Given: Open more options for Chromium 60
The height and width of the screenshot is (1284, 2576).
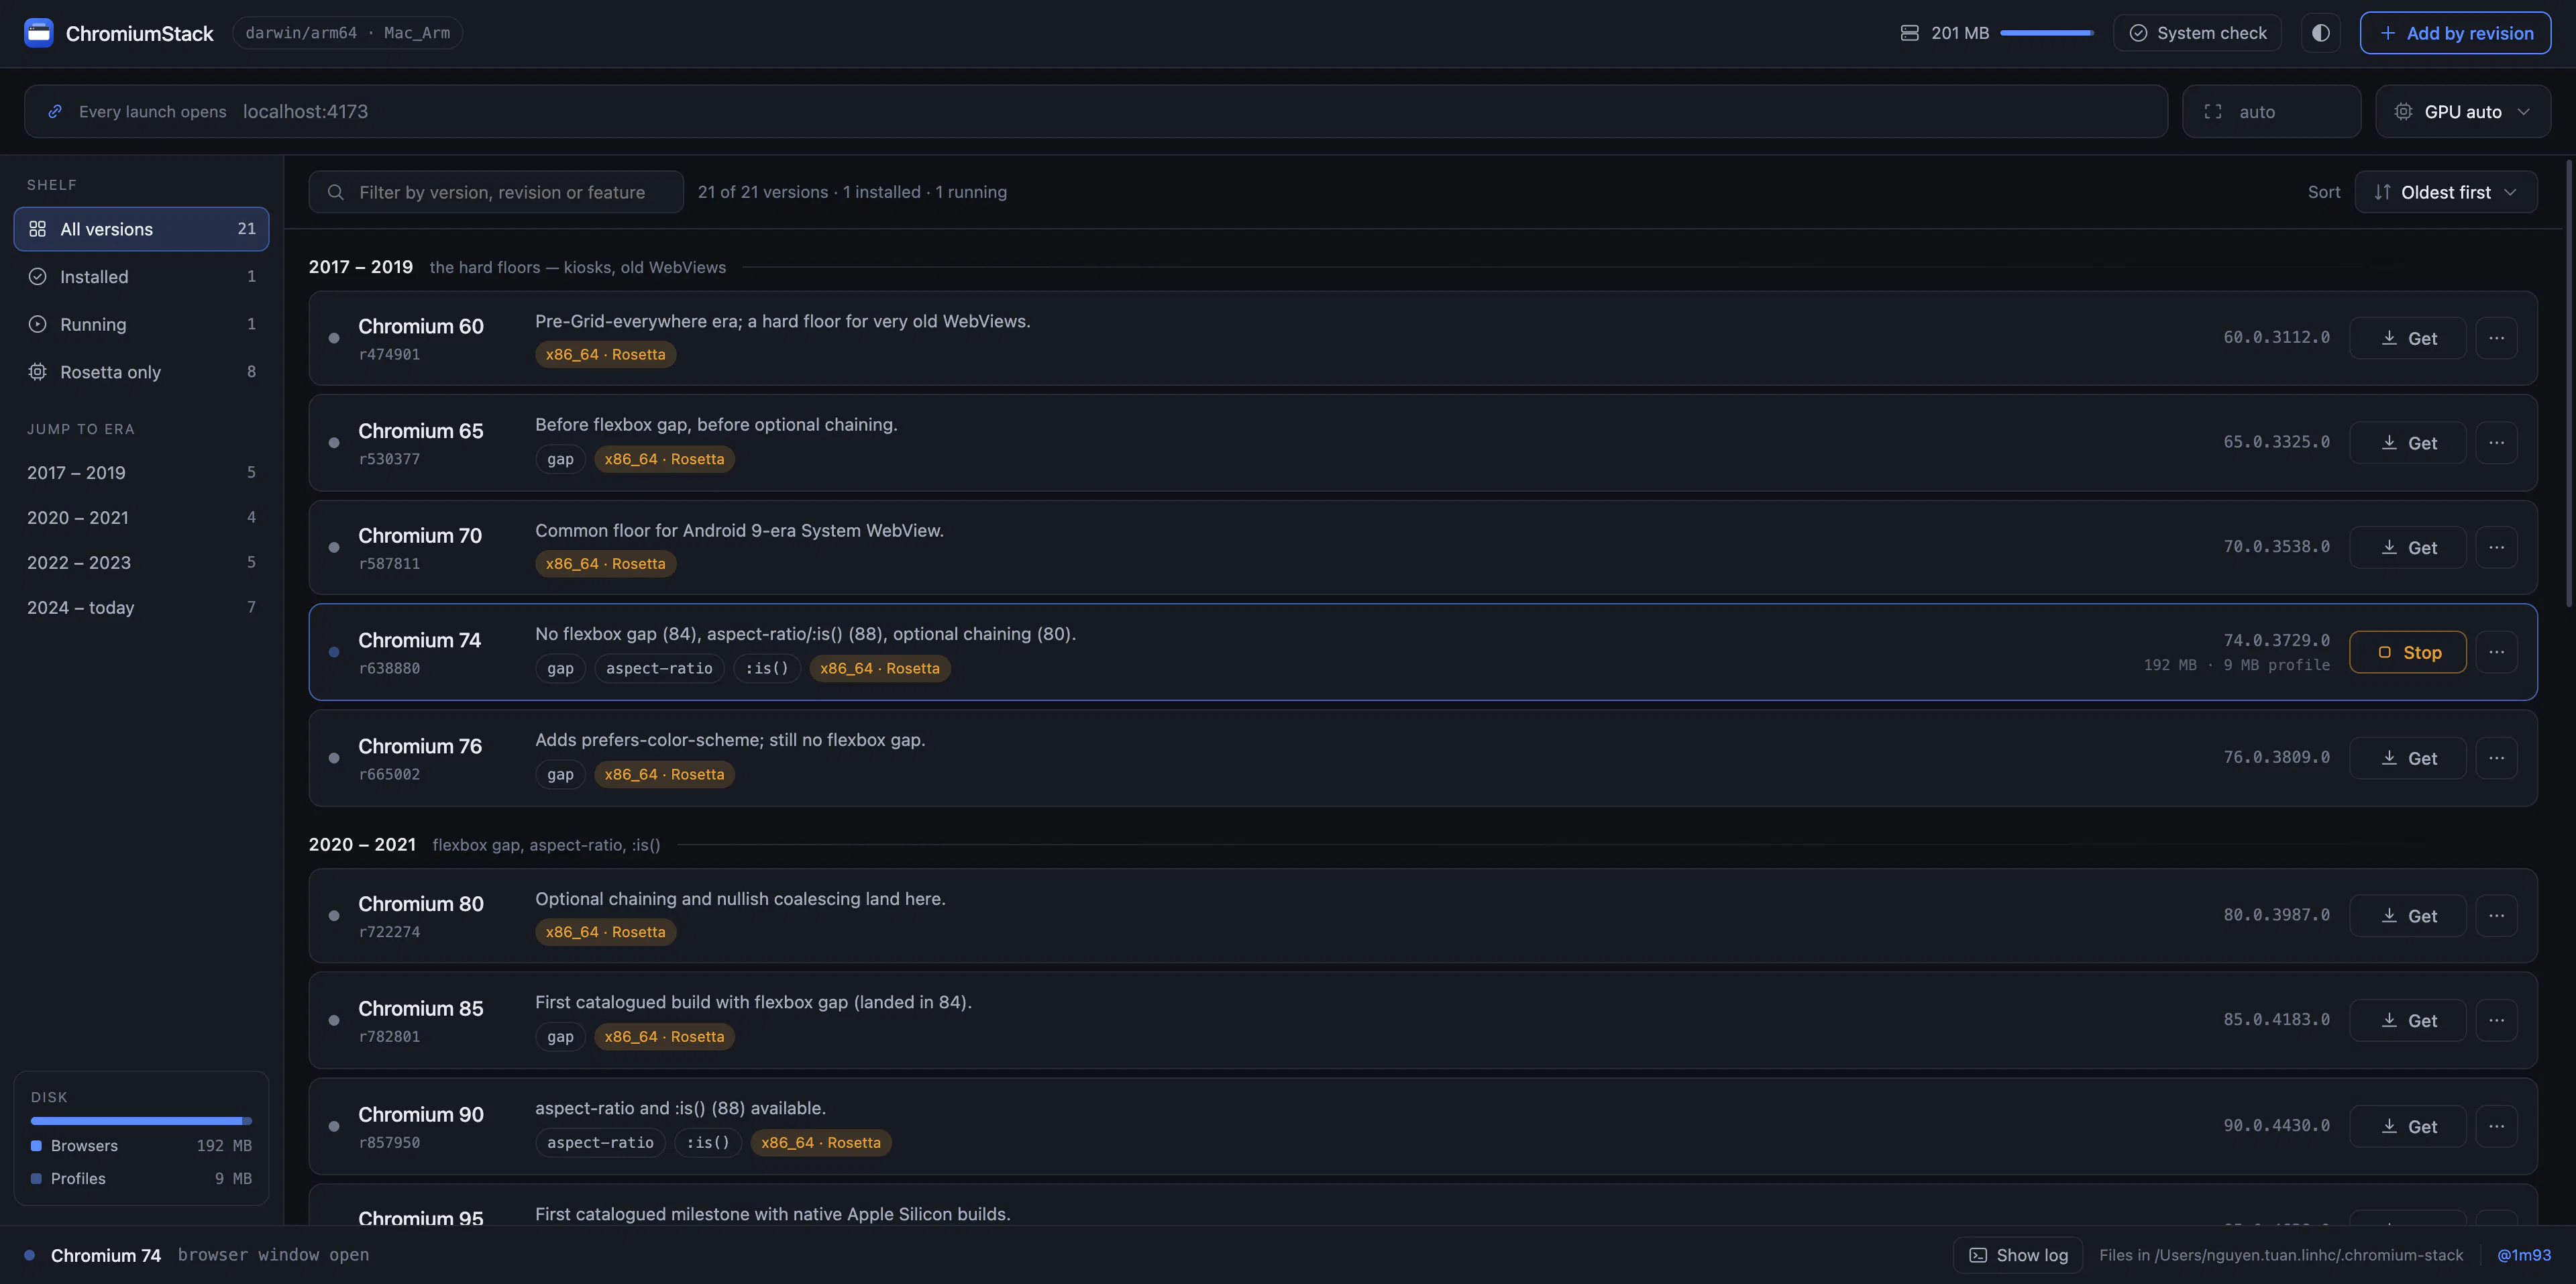Looking at the screenshot, I should pos(2496,338).
